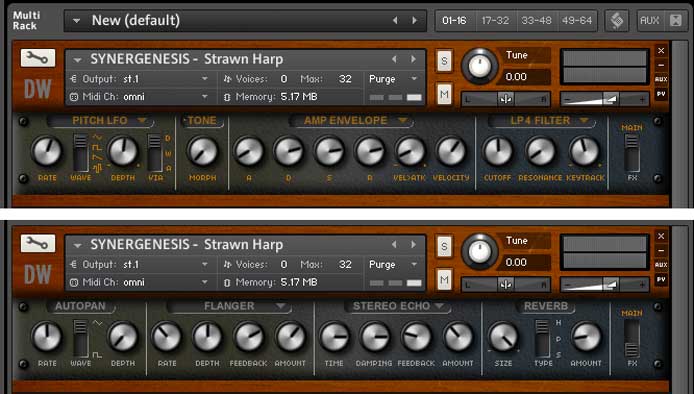
Task: Click Max voices value 32 on top instrument
Action: [x=345, y=79]
